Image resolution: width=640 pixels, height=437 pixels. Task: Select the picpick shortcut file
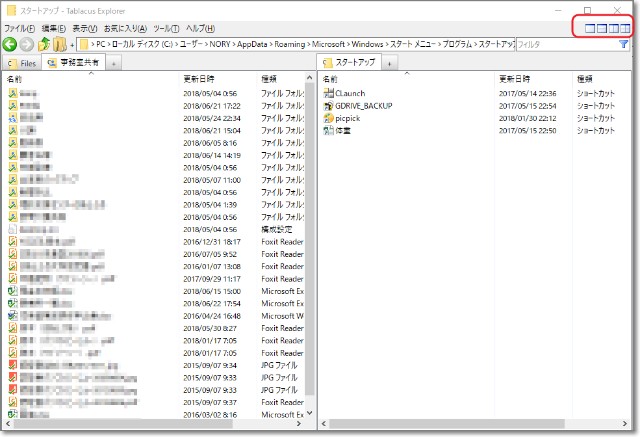[x=347, y=117]
